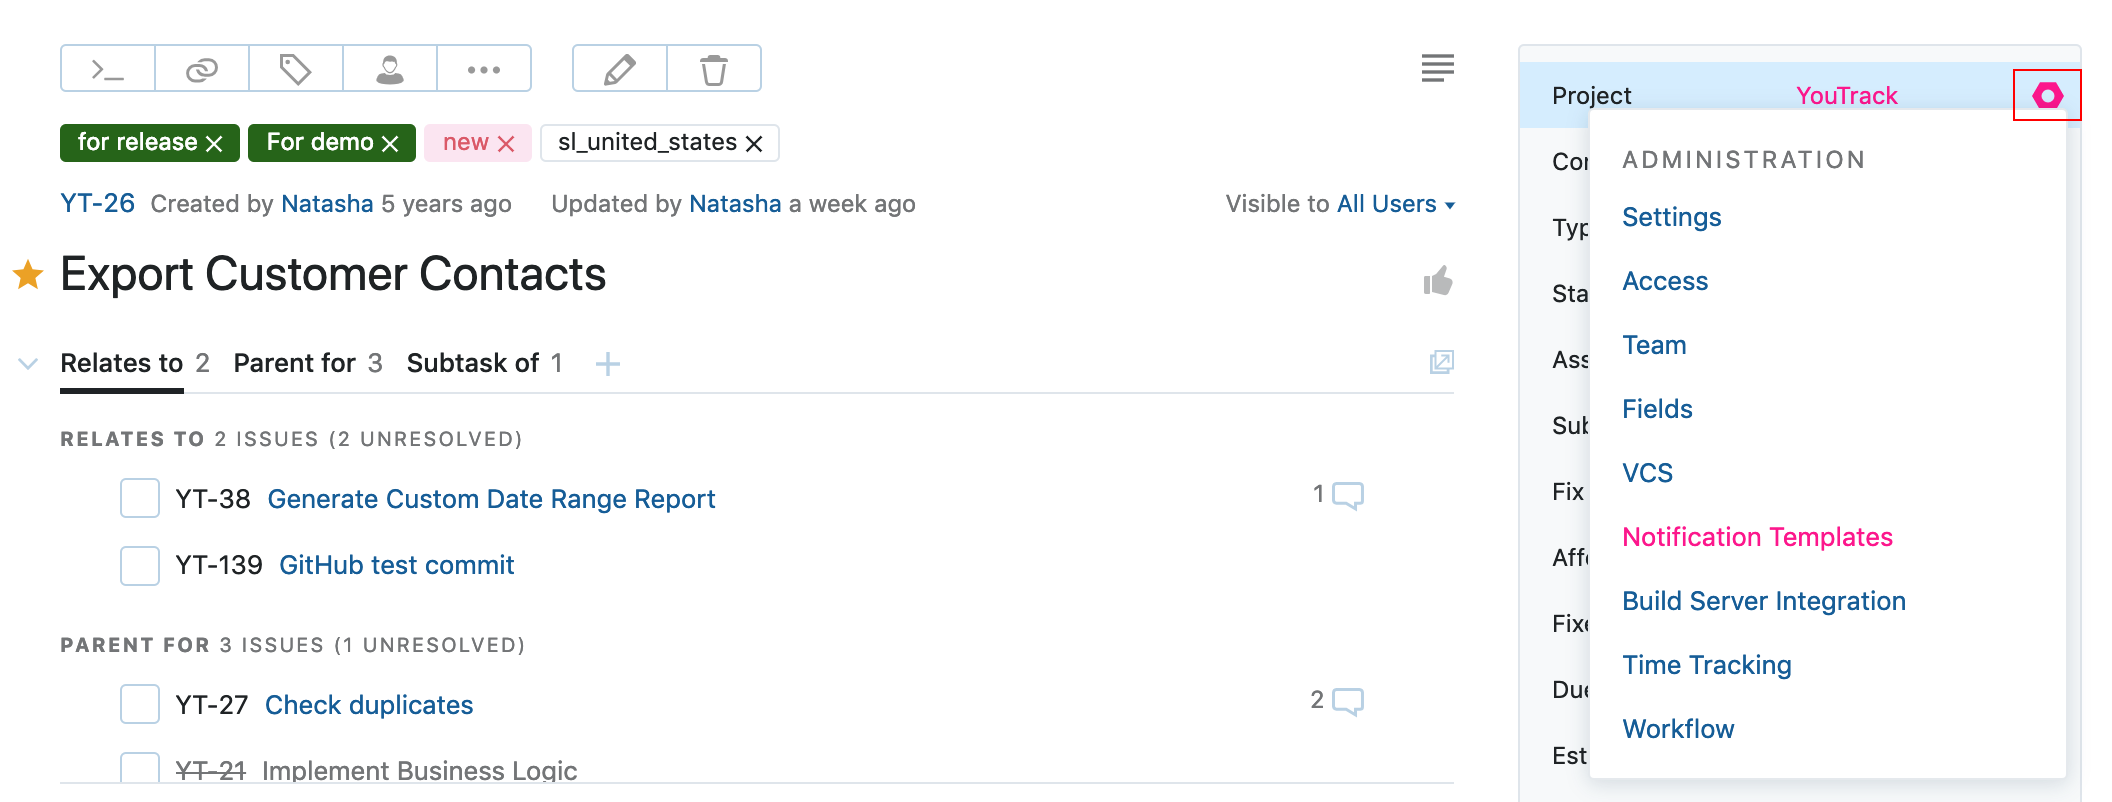Tick the checkbox beside YT-27
Viewport: 2112px width, 802px height.
point(140,704)
